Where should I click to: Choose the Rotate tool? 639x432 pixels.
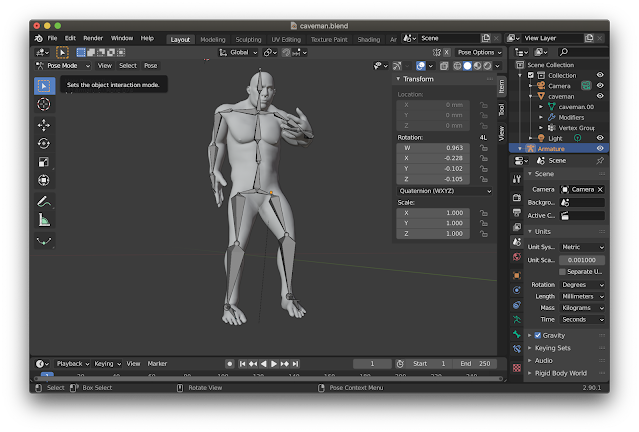44,143
